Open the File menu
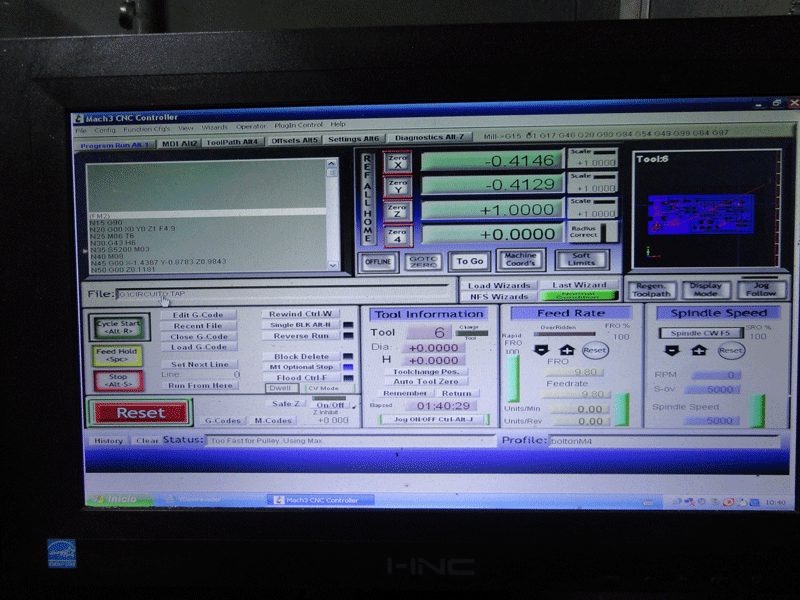The image size is (800, 600). click(81, 131)
